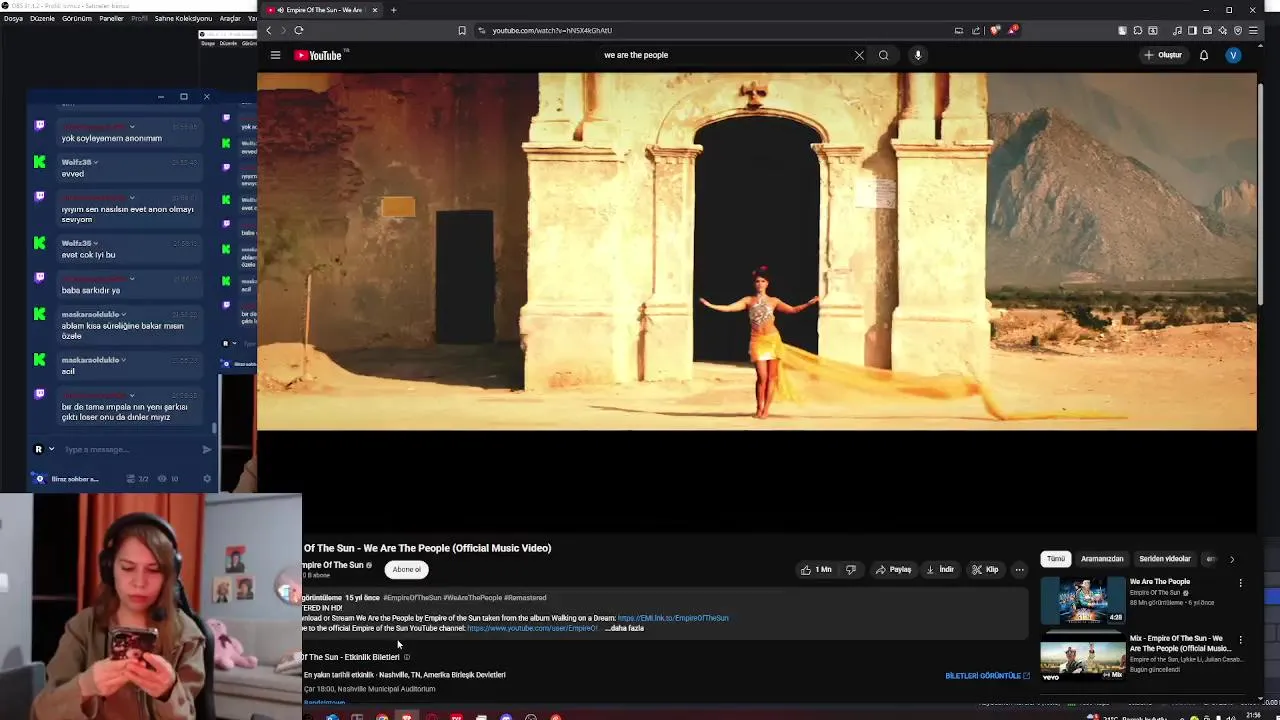Image resolution: width=1280 pixels, height=720 pixels.
Task: Open the youtube.com/user/EmpireOf... link
Action: click(x=532, y=628)
